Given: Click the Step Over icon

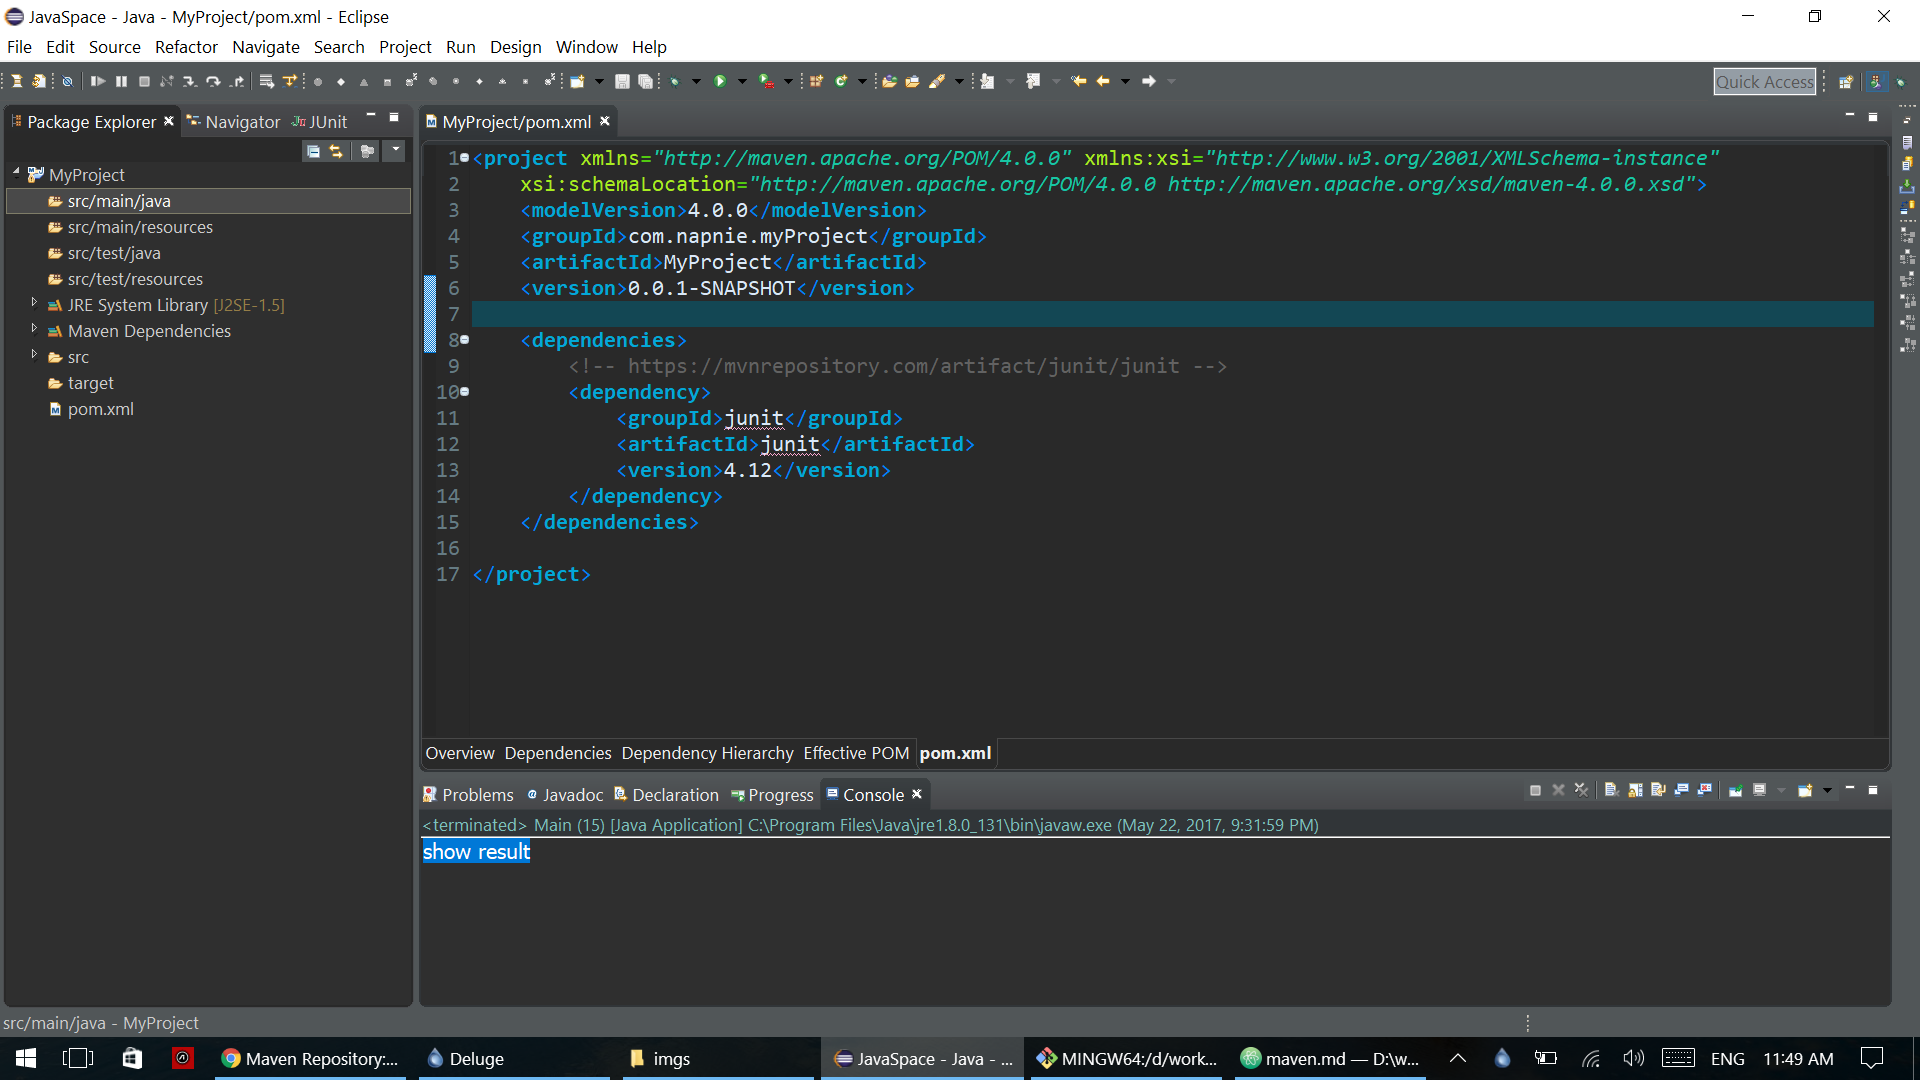Looking at the screenshot, I should click(x=213, y=81).
